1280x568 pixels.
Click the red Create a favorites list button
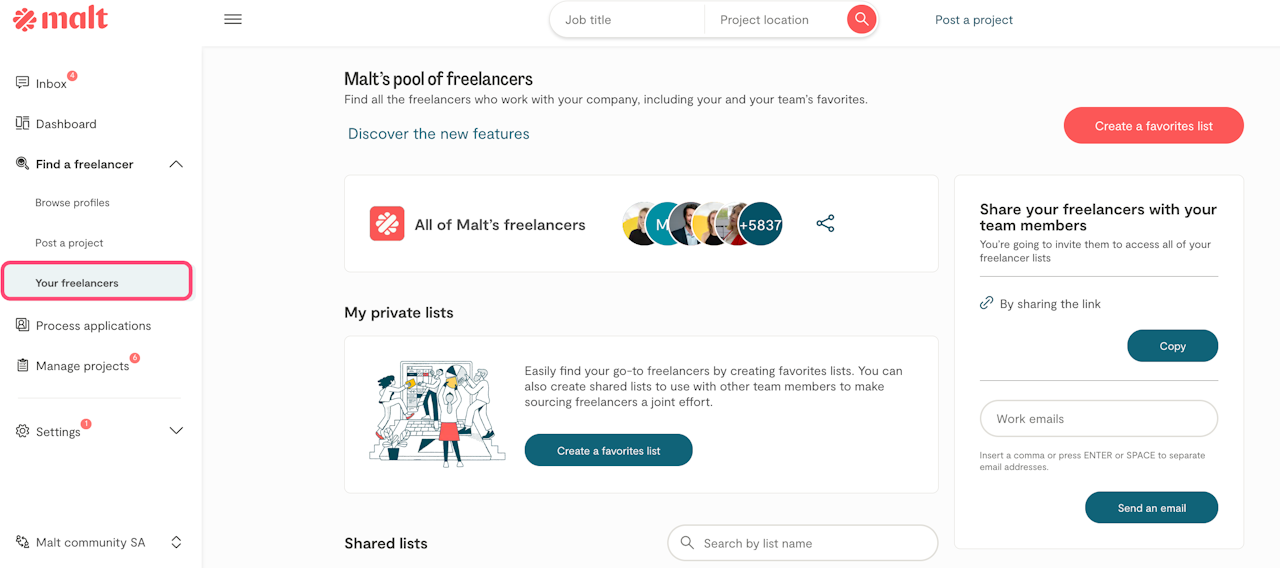pos(1153,126)
